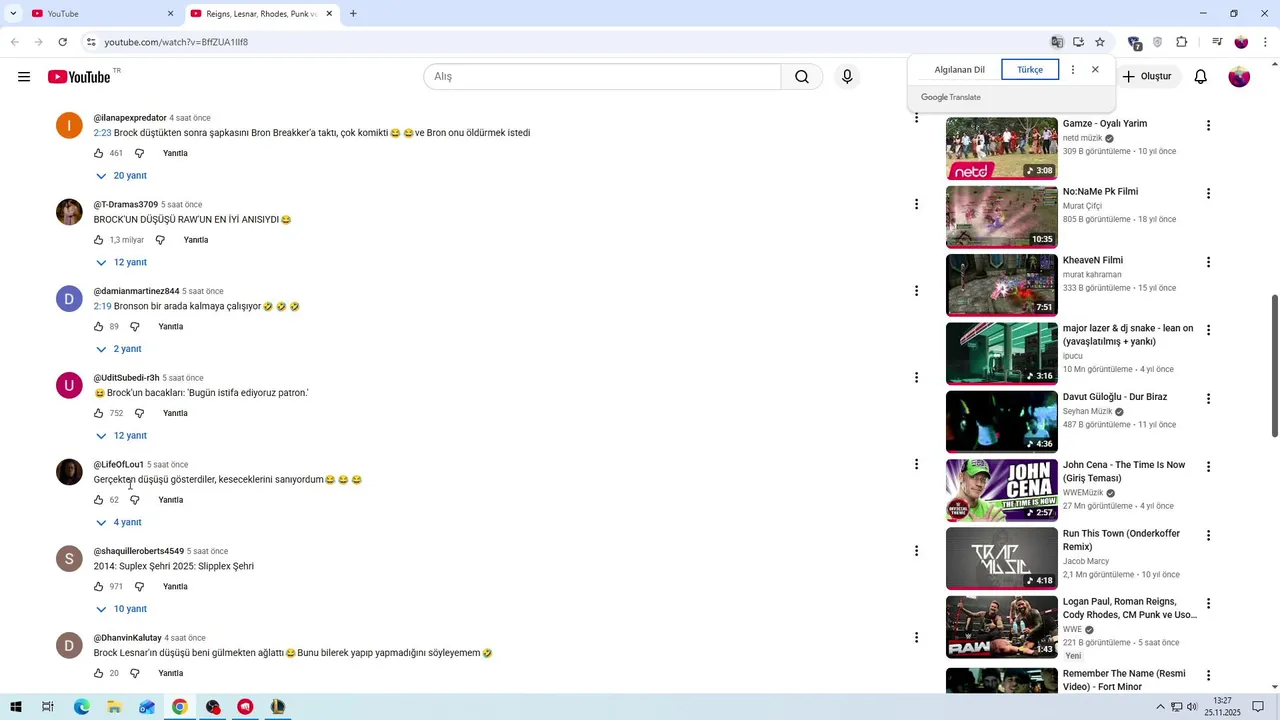This screenshot has width=1280, height=720.
Task: Click the page vertical scrollbar thumb
Action: 1274,365
